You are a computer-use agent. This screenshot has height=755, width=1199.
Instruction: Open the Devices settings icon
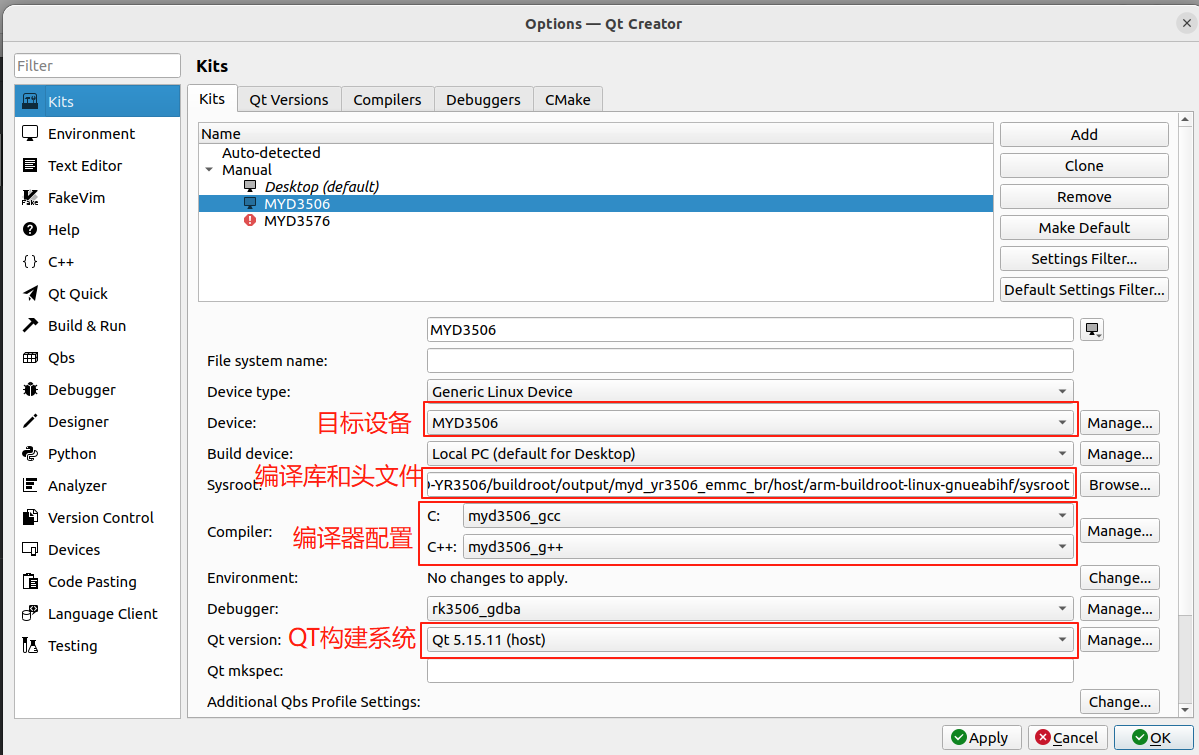[x=30, y=549]
